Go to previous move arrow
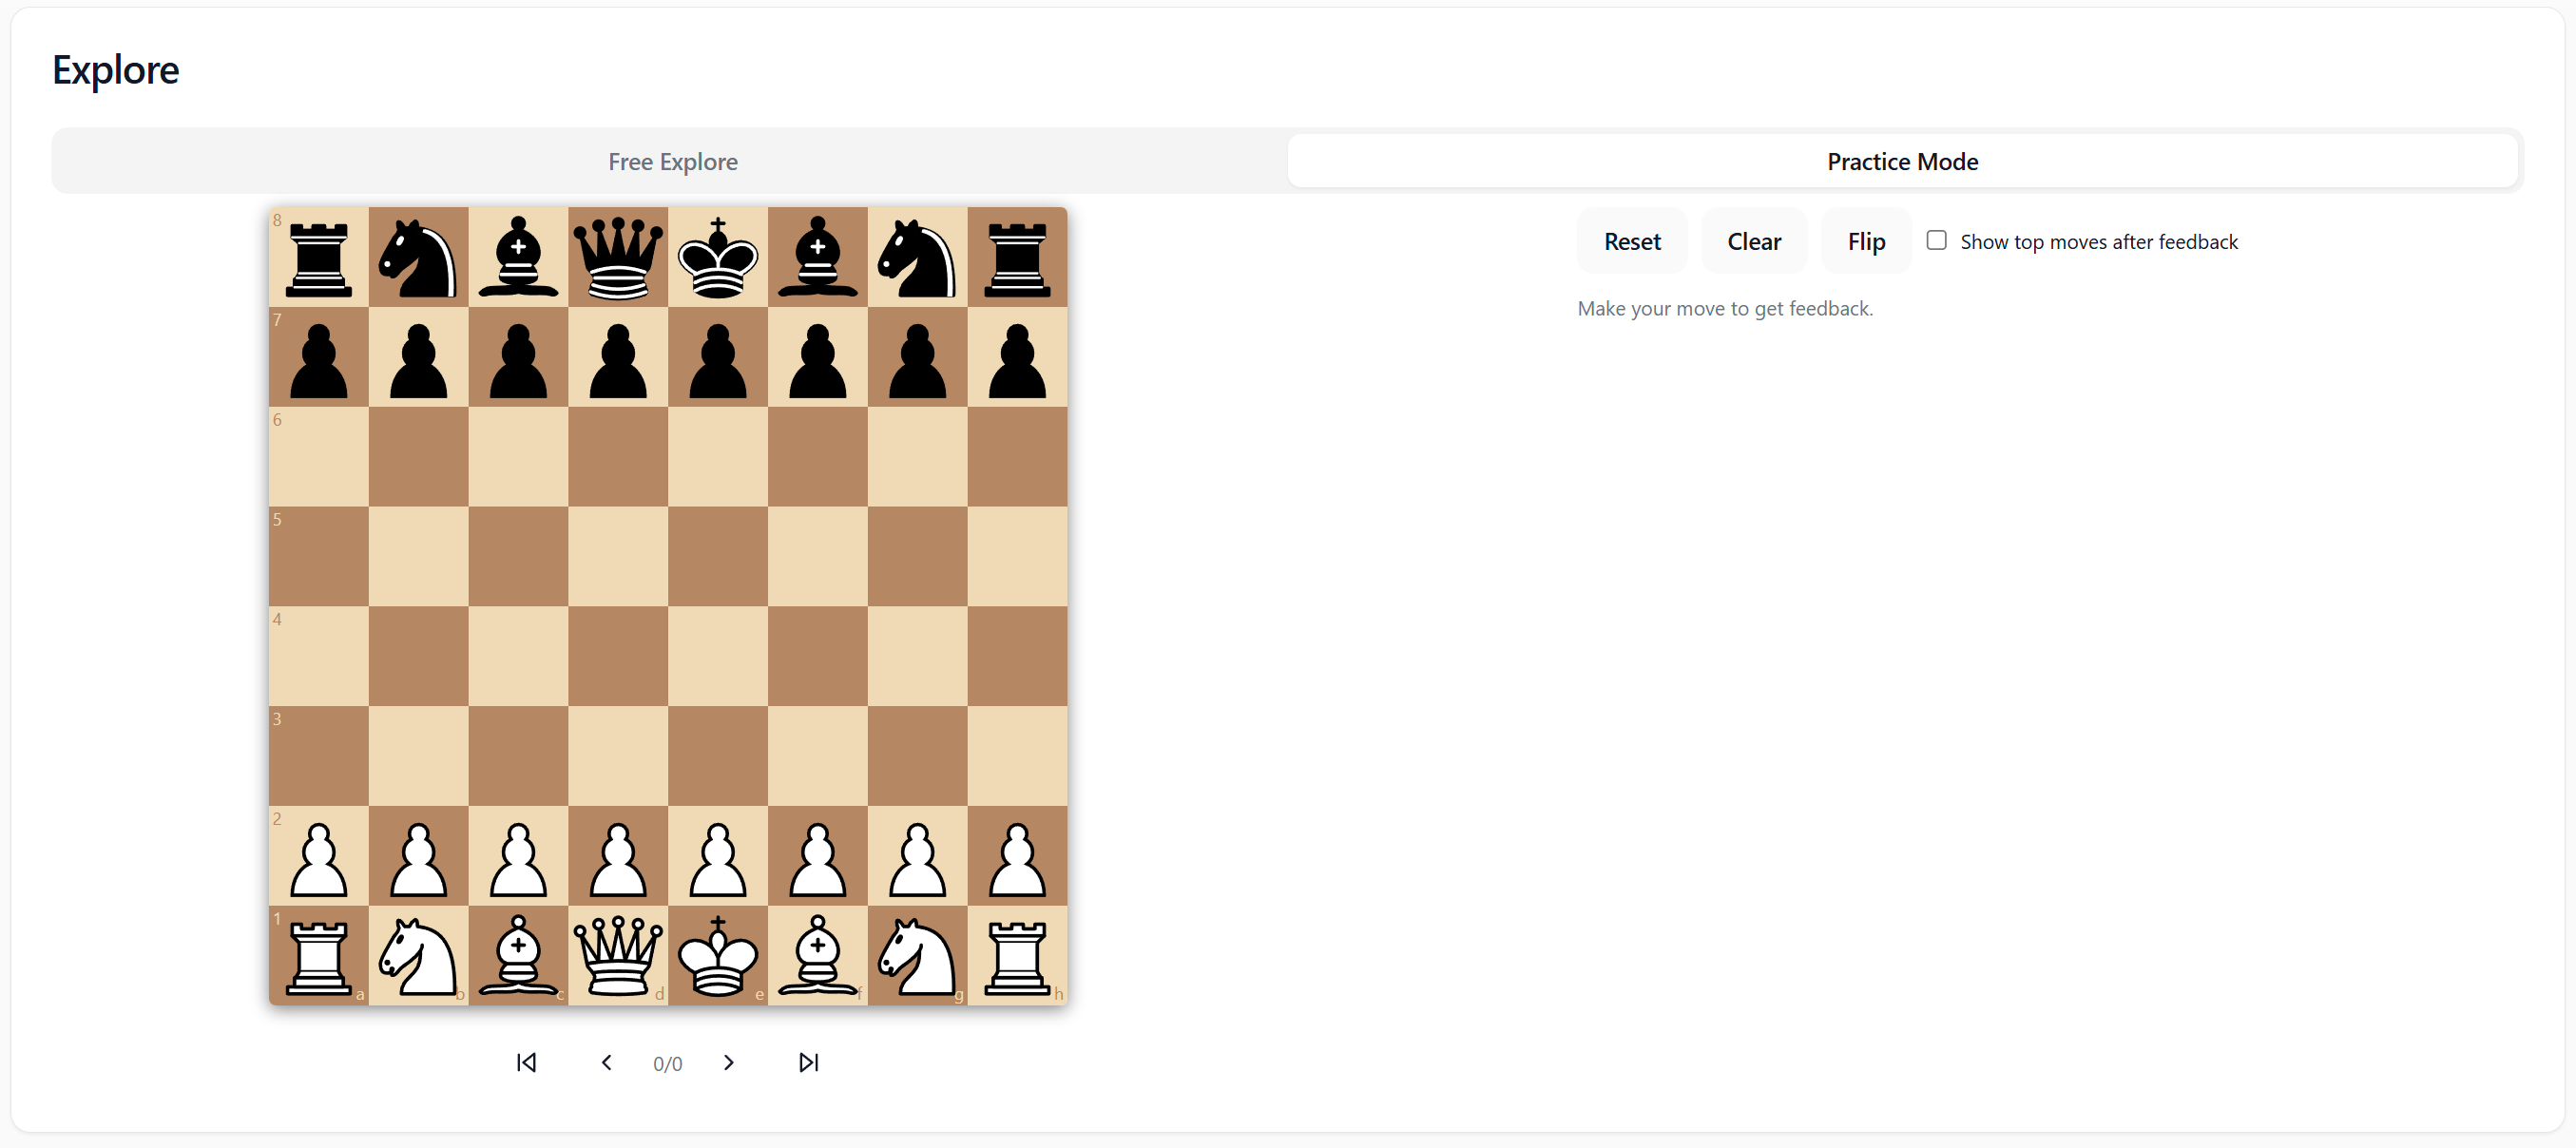 click(x=606, y=1062)
